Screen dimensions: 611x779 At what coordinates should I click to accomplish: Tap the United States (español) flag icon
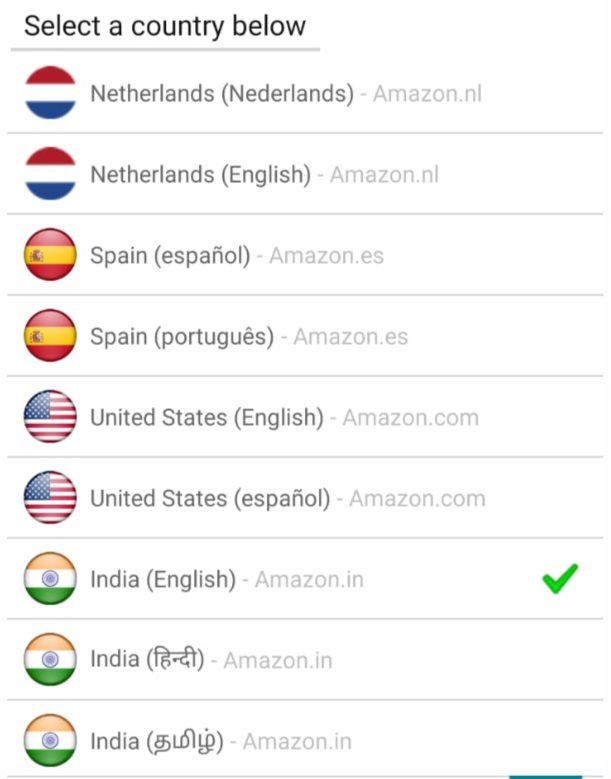(50, 498)
